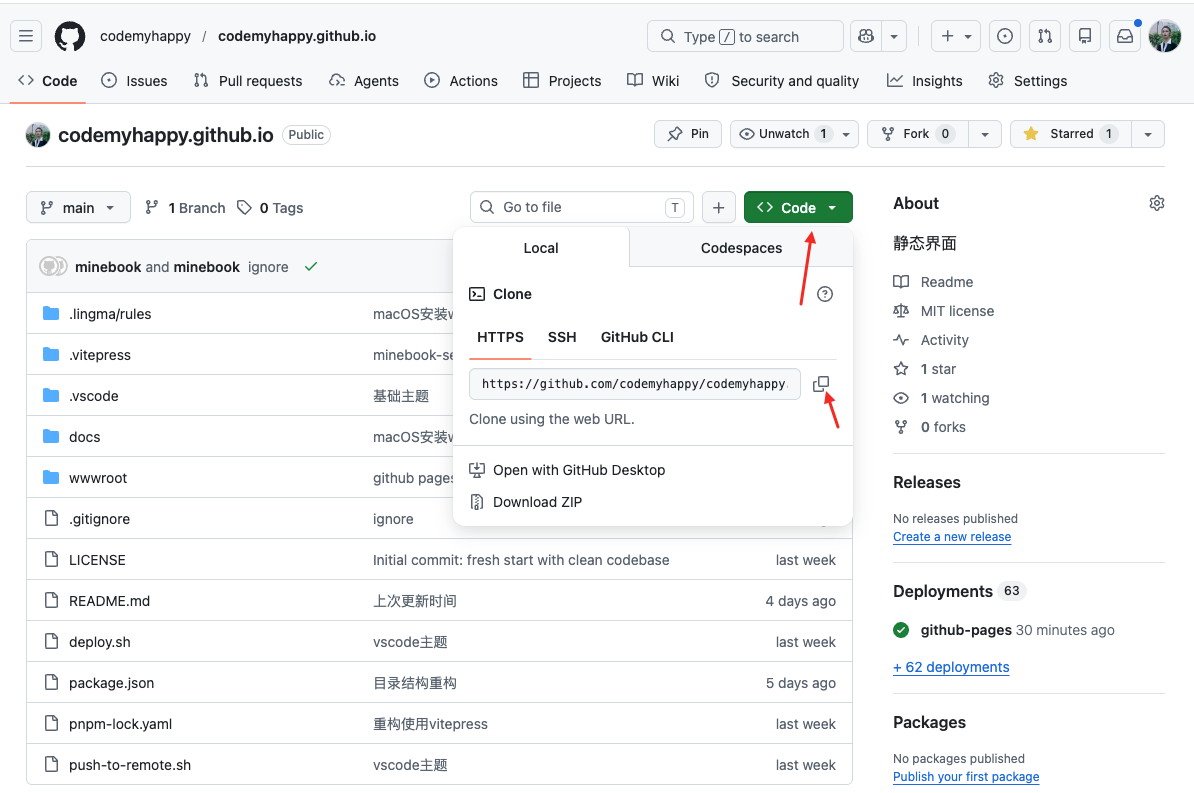1194x793 pixels.
Task: Open the main branch selector
Action: pos(78,207)
